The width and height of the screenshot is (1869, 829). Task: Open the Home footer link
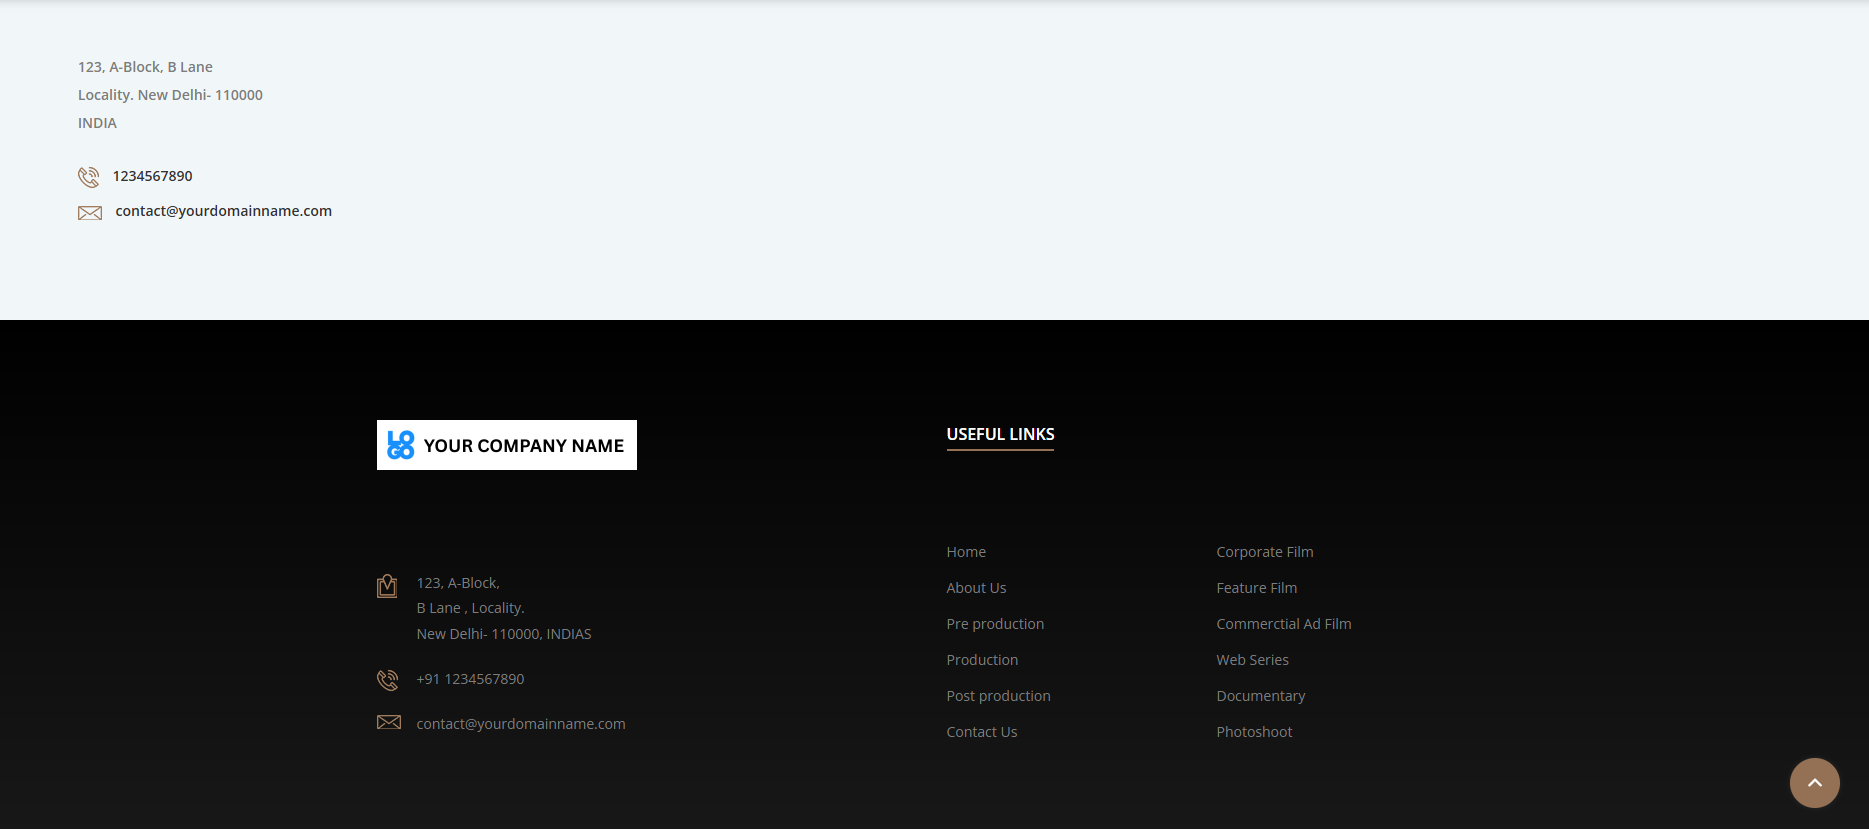pos(966,552)
